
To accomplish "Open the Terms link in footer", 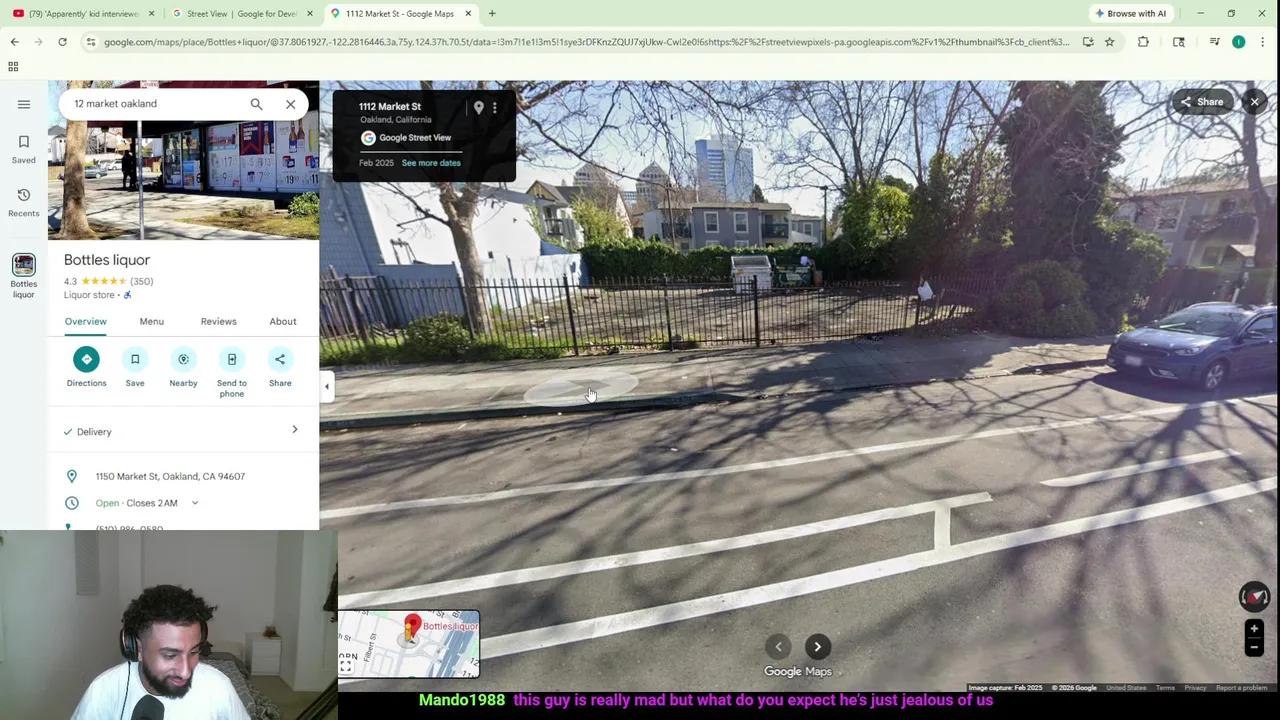I will point(1165,688).
